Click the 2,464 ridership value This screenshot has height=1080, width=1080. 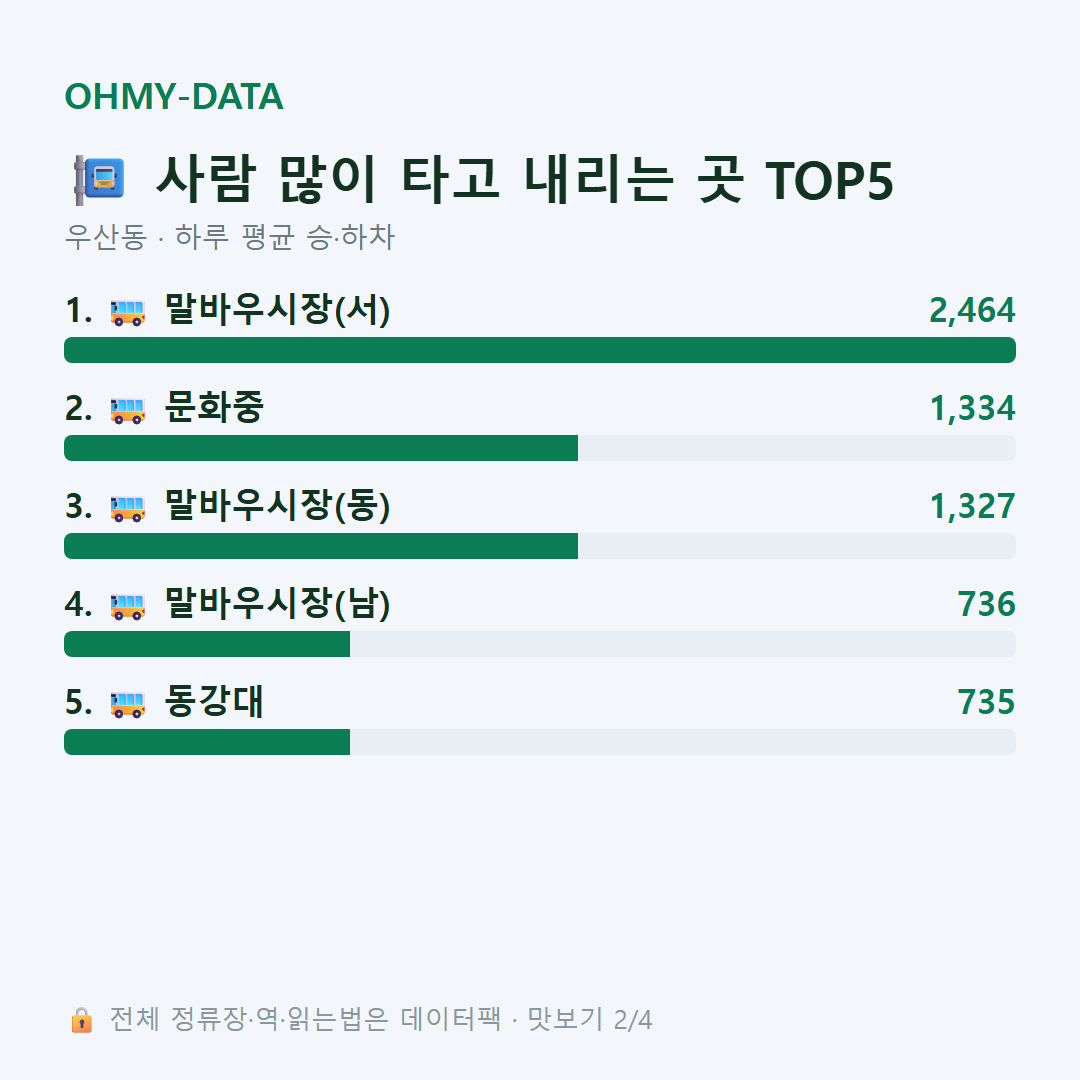972,310
